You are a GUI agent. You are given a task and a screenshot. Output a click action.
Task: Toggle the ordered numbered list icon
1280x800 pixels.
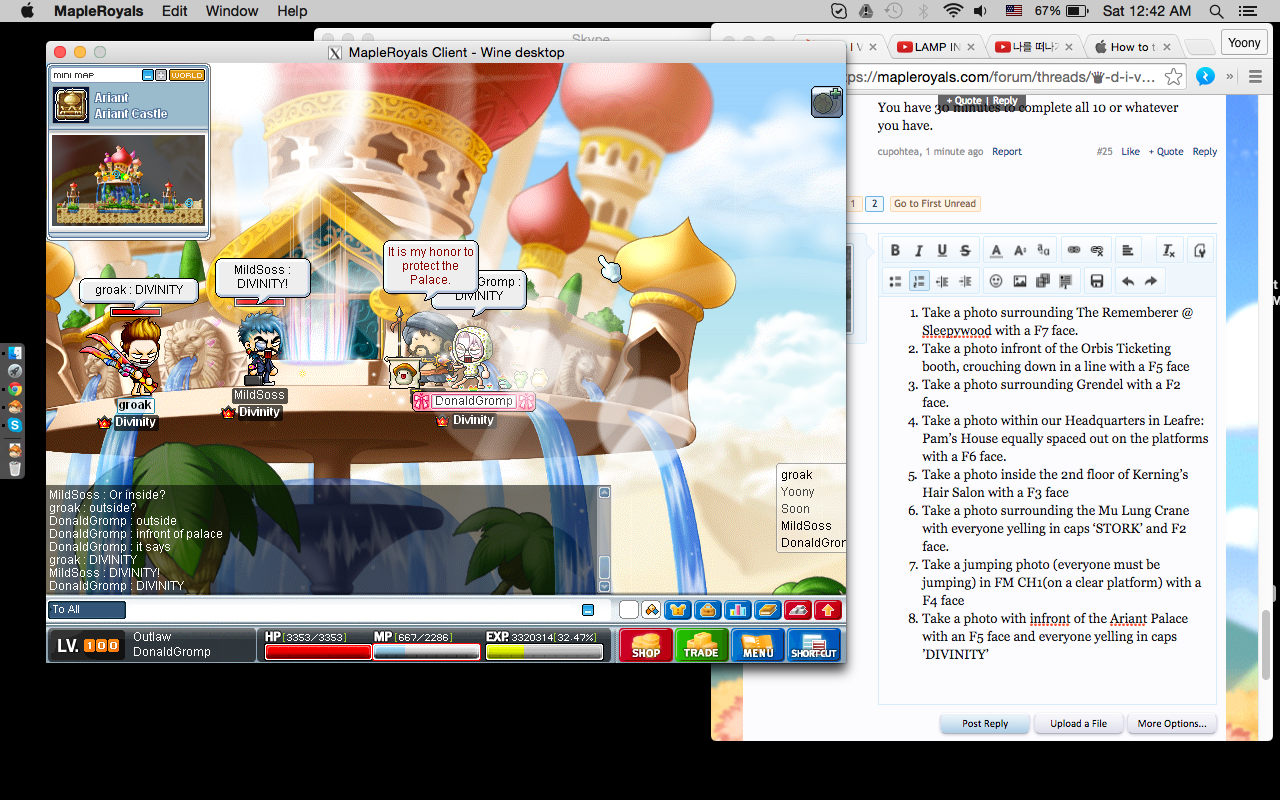tap(919, 281)
